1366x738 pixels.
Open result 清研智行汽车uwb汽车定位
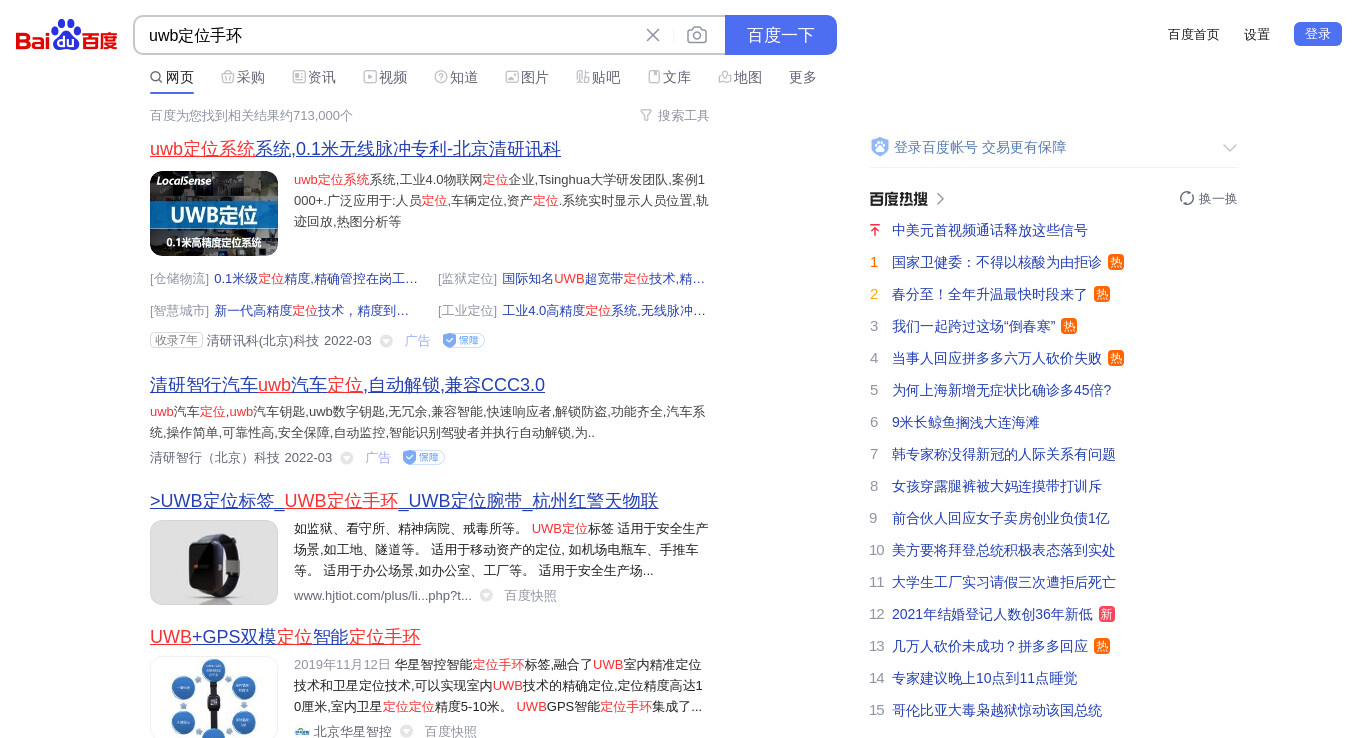[x=347, y=385]
